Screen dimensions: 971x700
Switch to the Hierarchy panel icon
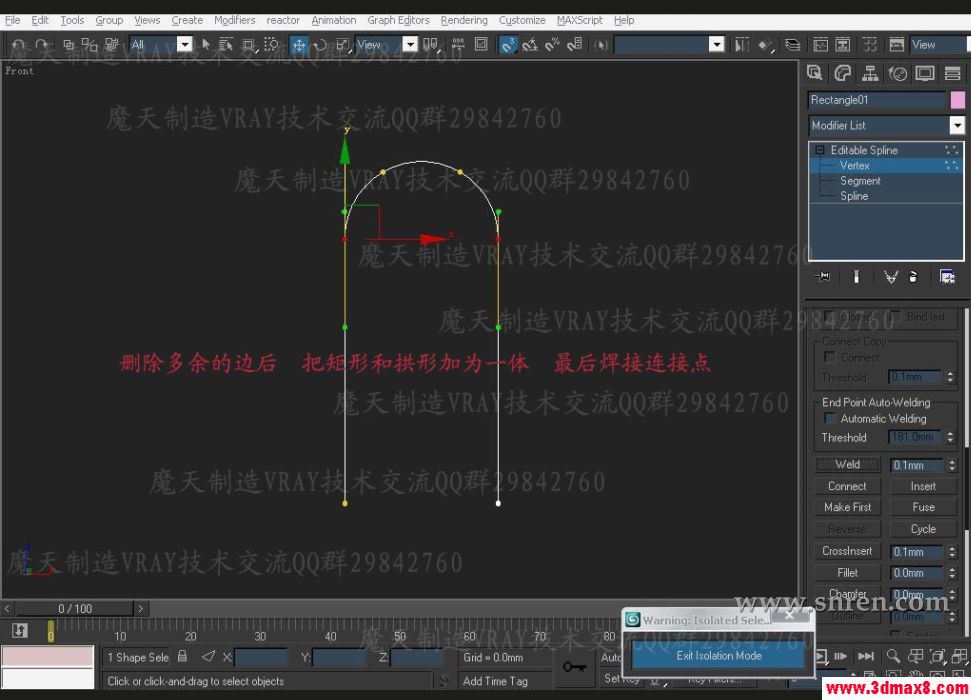tap(871, 73)
